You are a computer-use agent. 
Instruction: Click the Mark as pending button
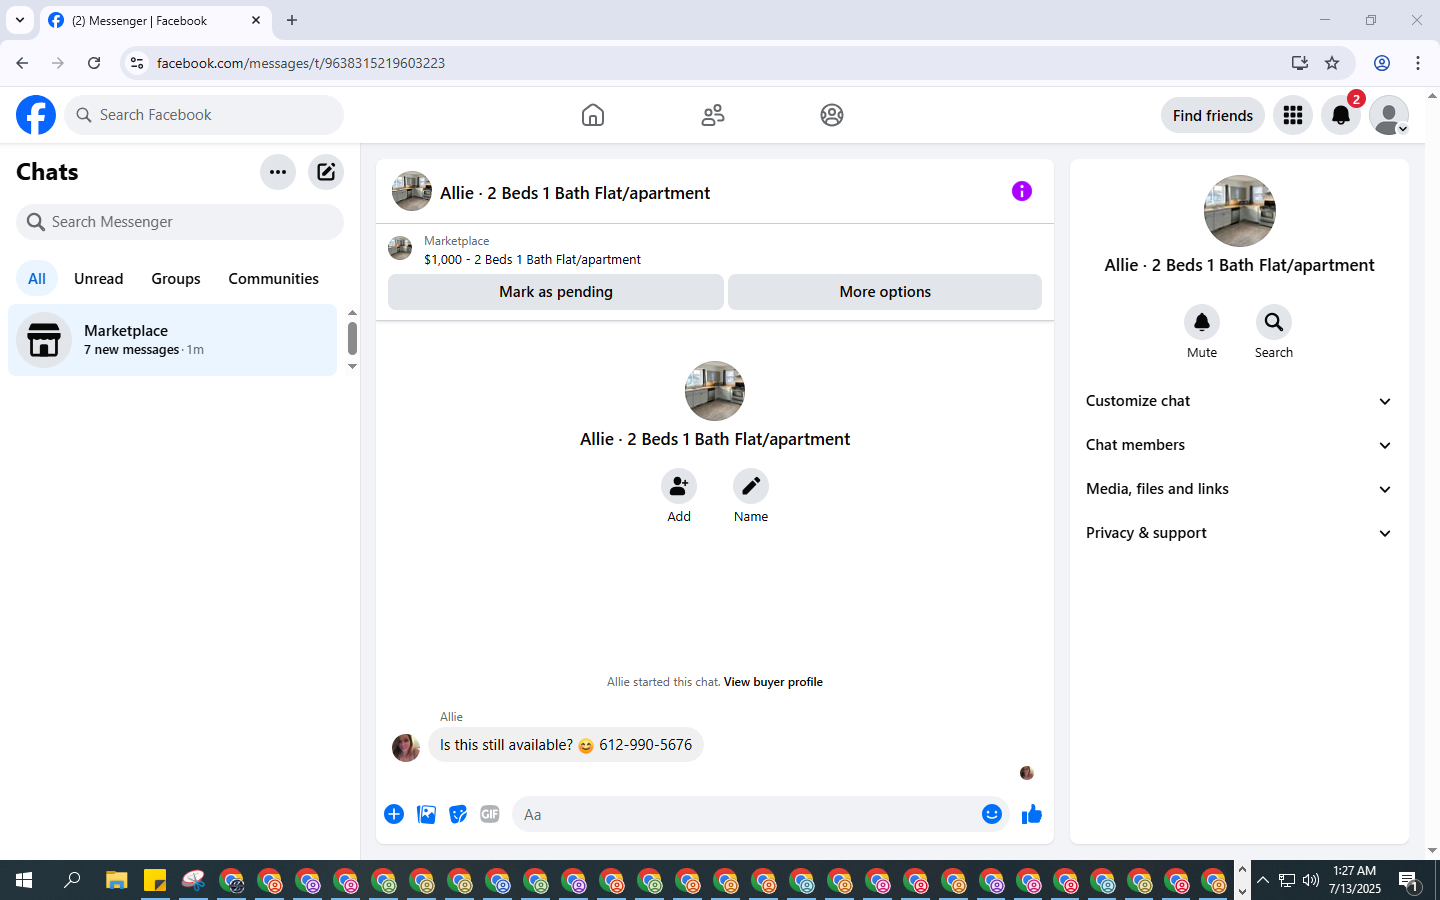[x=556, y=292]
